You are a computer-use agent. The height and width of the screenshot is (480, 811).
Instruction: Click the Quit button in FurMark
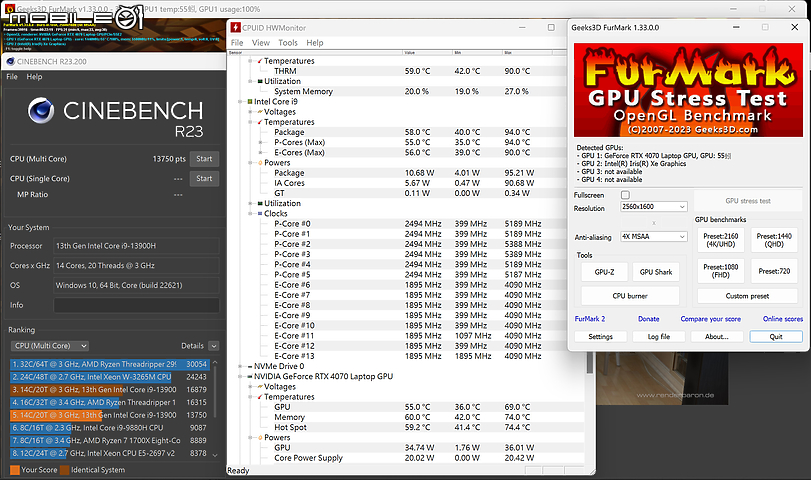[776, 337]
